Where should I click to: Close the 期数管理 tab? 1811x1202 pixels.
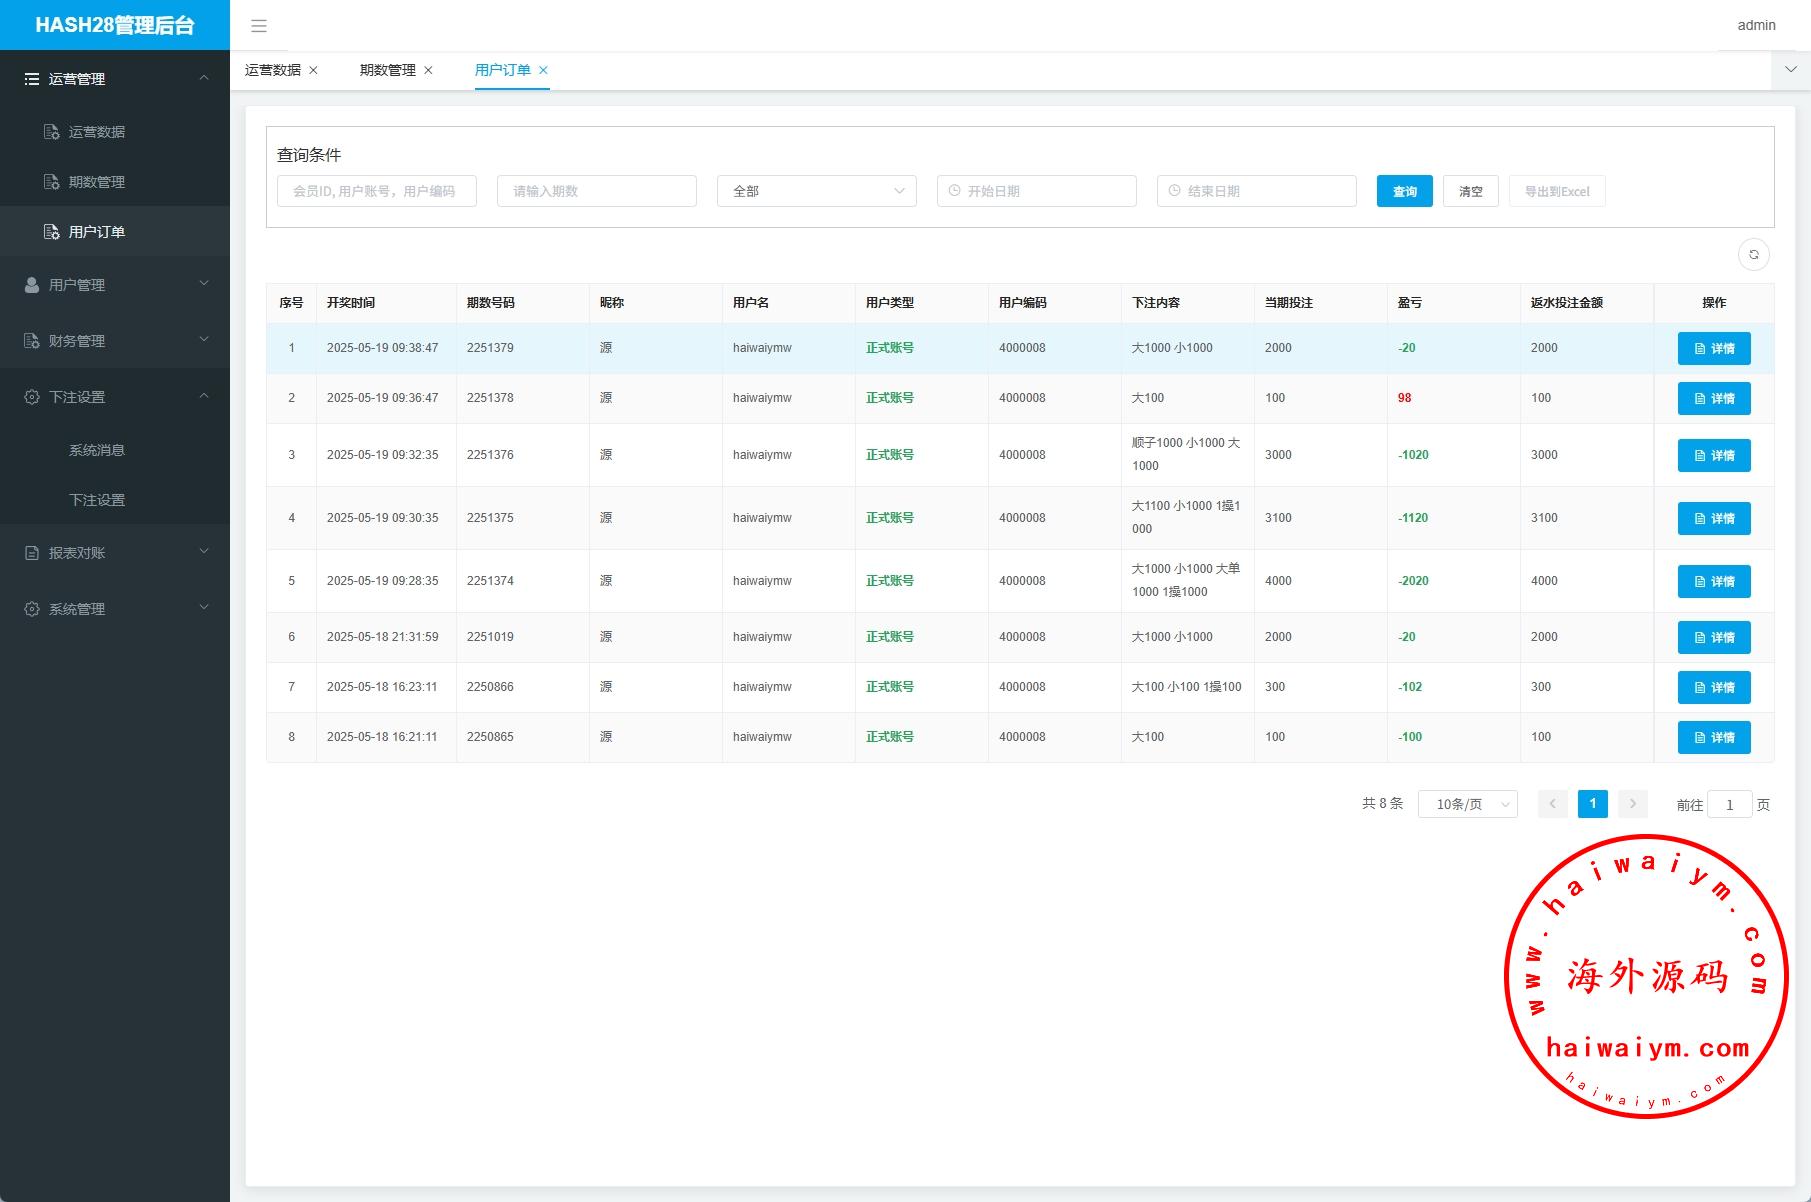coord(428,70)
